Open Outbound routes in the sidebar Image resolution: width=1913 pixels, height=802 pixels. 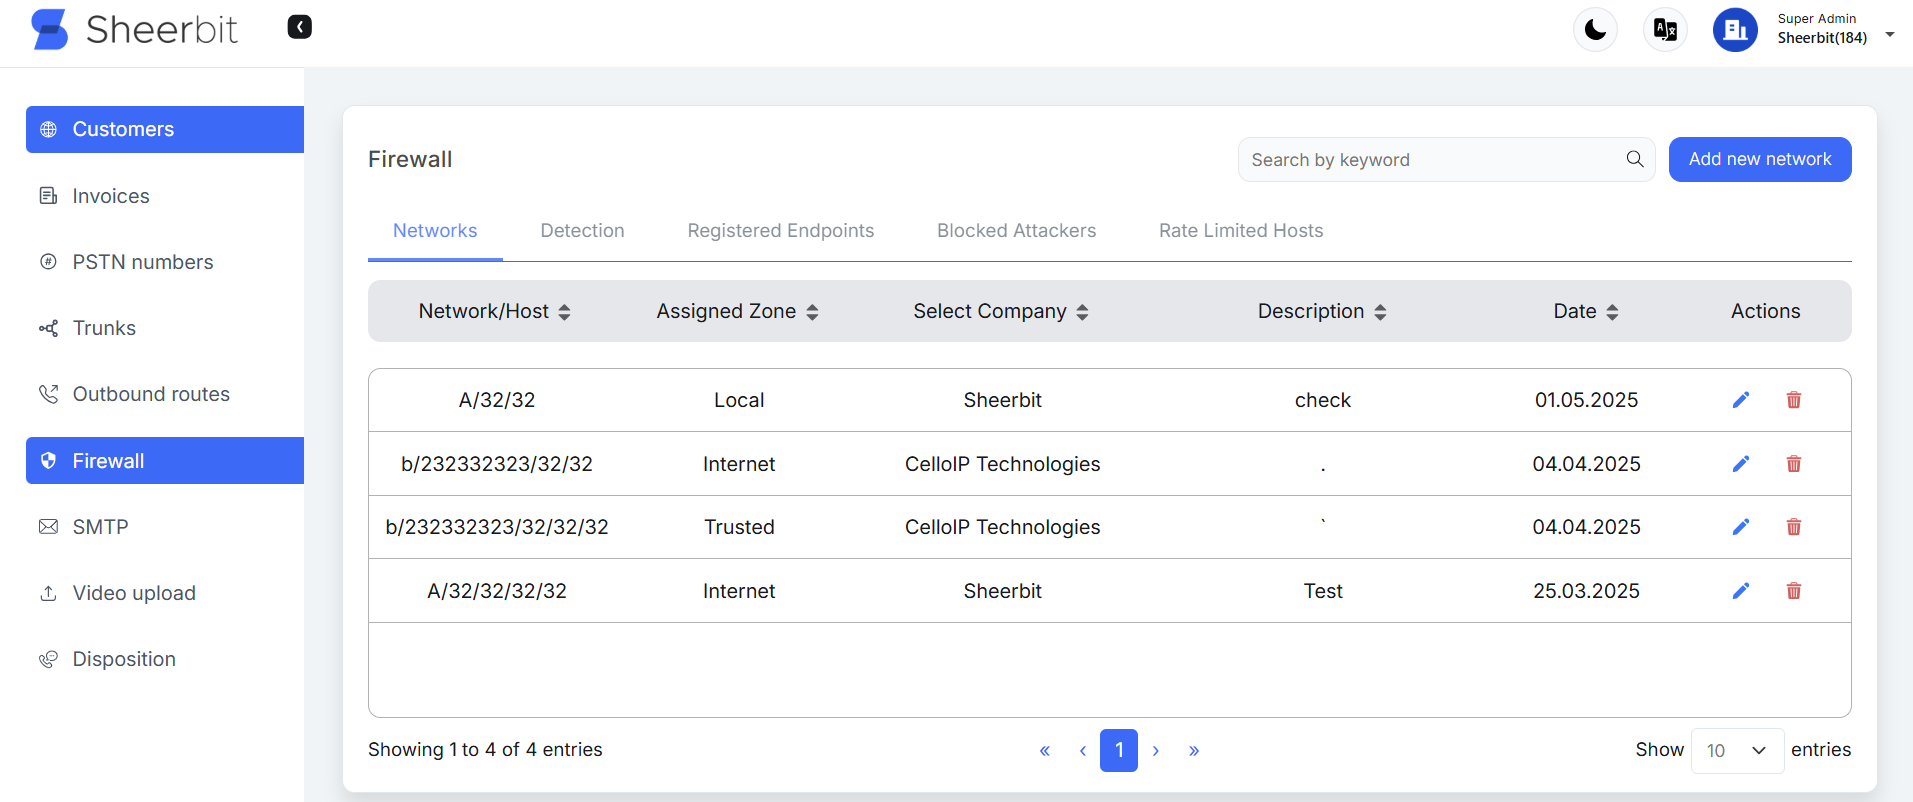click(151, 394)
